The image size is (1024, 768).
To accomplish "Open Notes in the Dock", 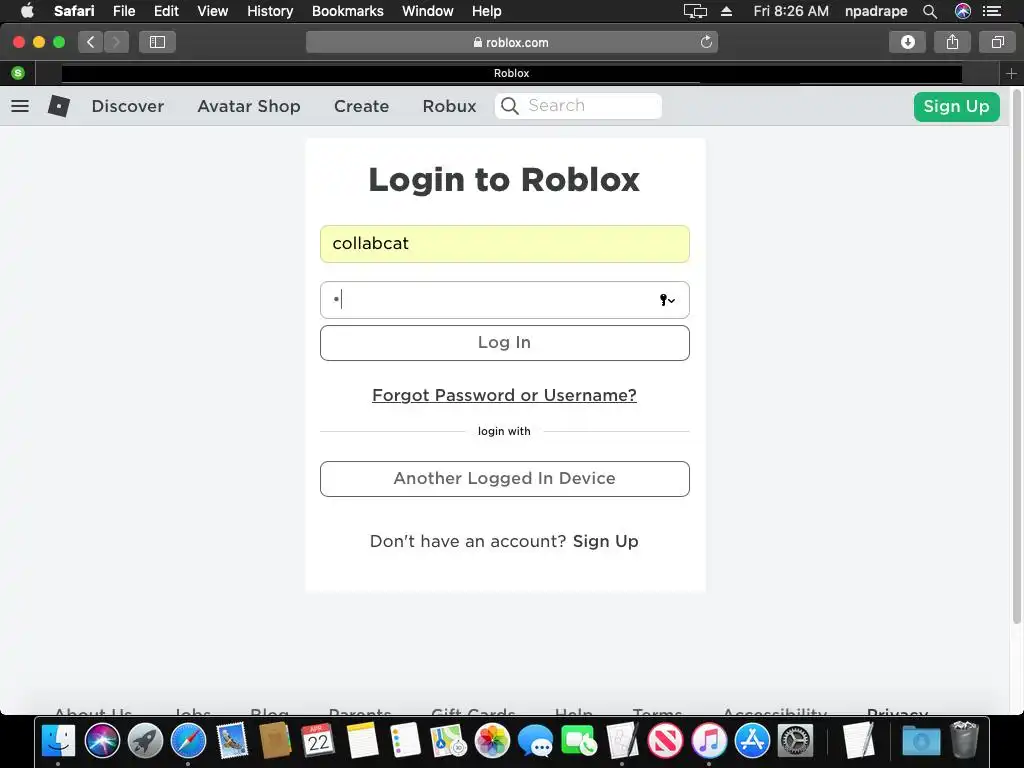I will click(362, 741).
